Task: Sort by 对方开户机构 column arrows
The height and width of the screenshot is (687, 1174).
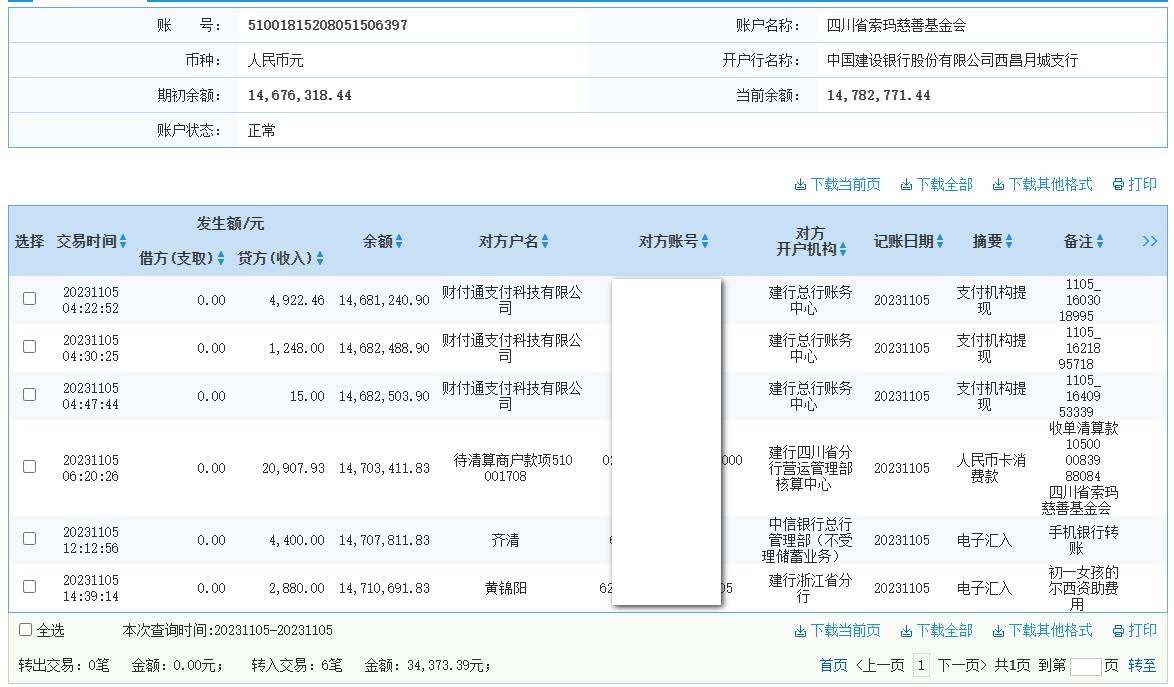Action: pos(843,249)
